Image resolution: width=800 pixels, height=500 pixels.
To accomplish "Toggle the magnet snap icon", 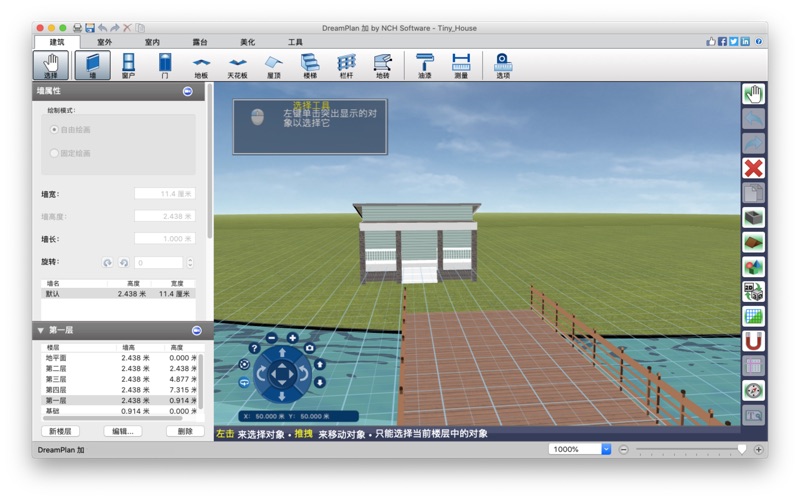I will [x=753, y=341].
